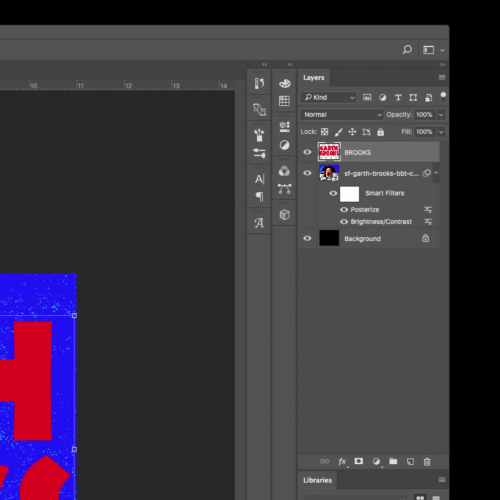The height and width of the screenshot is (500, 500).
Task: Select the Layers tab
Action: click(x=314, y=78)
